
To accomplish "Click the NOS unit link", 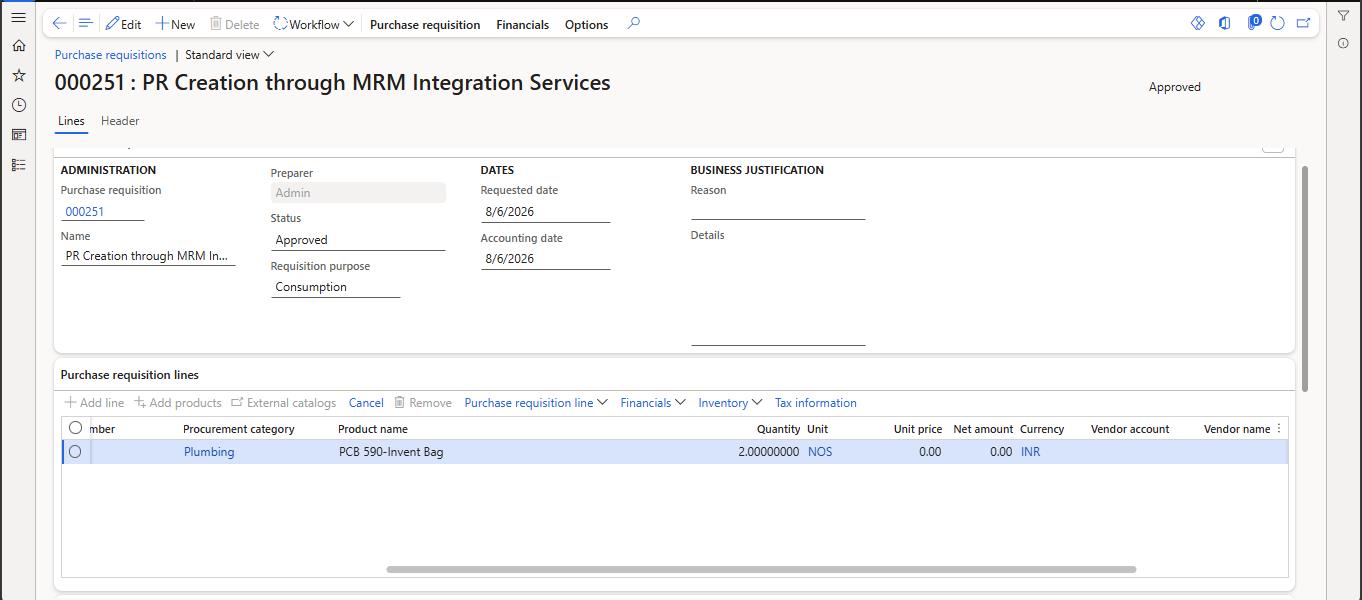I will coord(820,452).
